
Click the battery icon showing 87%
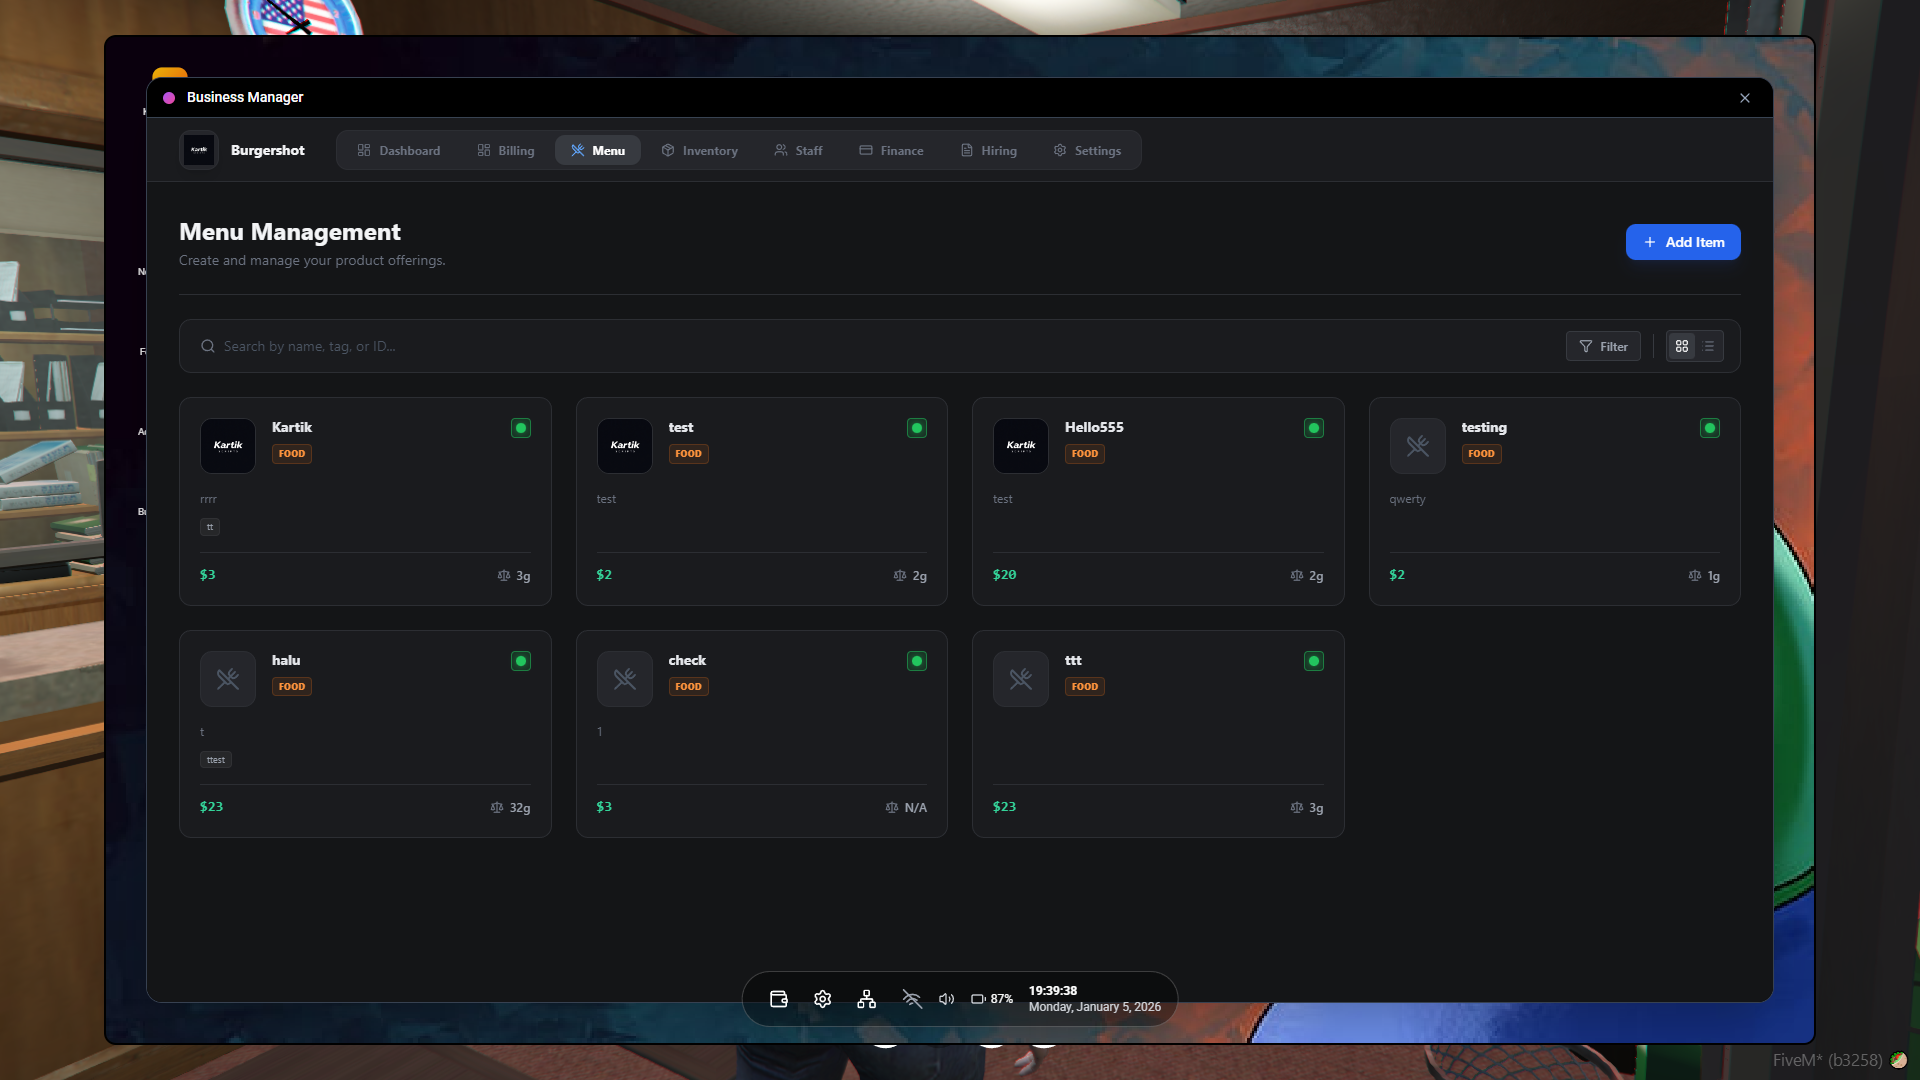click(978, 999)
